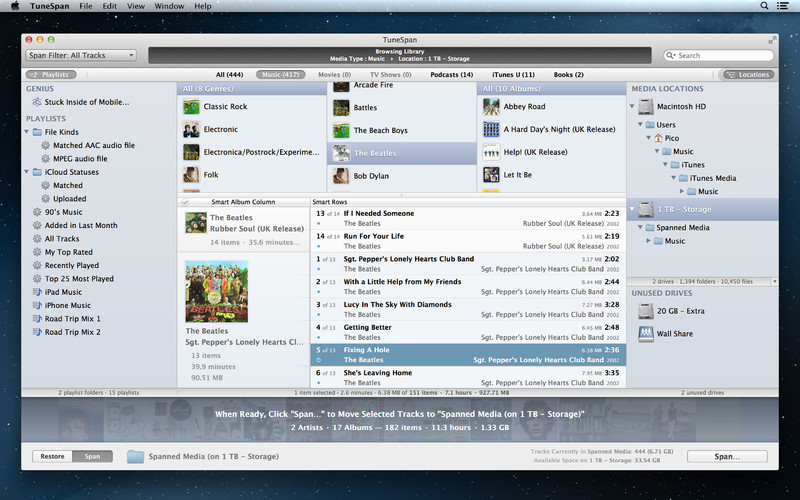Choose the Folk genre

[x=252, y=175]
